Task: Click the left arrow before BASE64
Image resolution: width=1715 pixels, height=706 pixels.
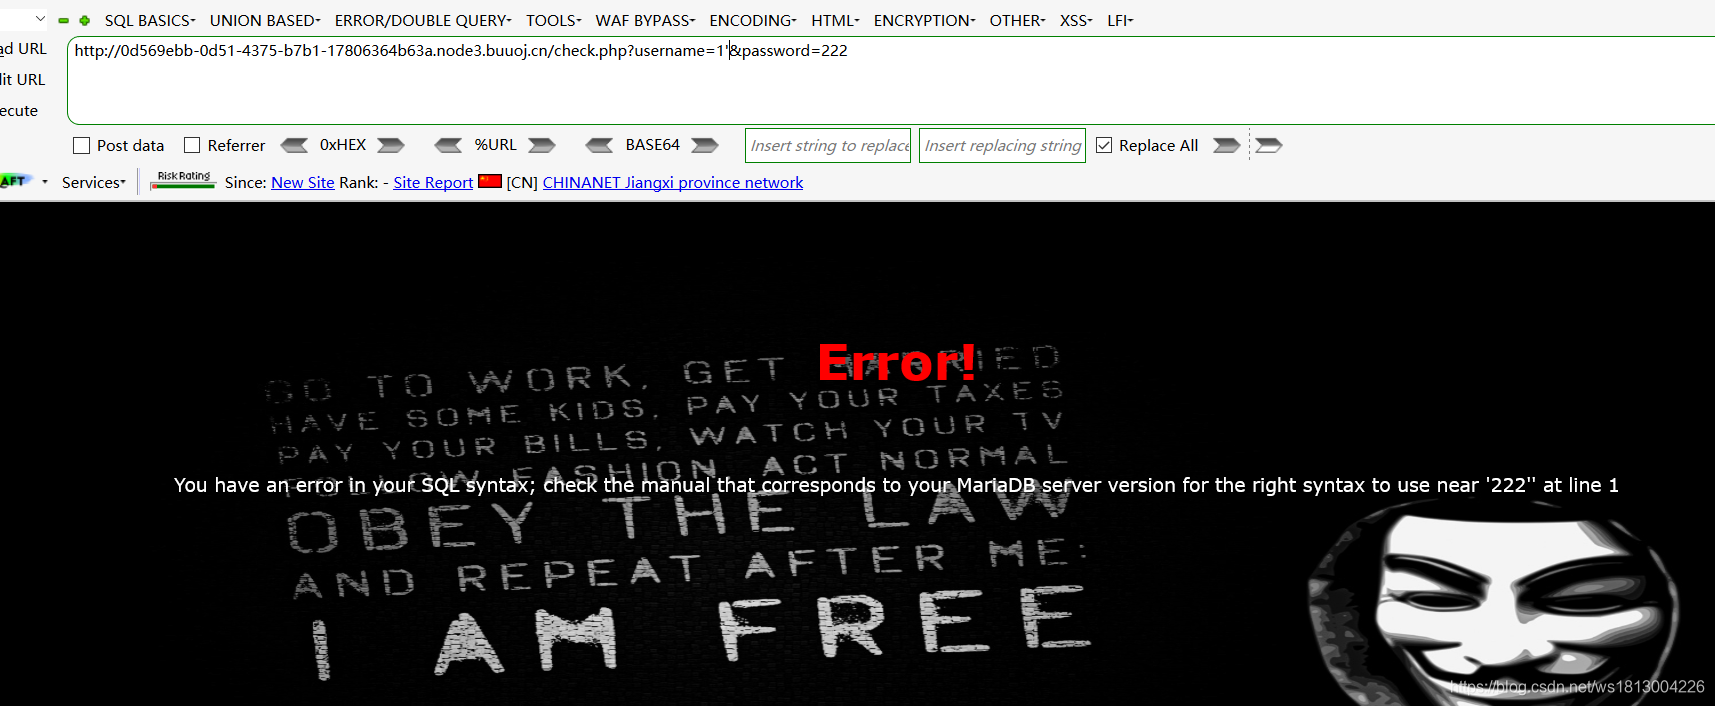Action: click(599, 146)
